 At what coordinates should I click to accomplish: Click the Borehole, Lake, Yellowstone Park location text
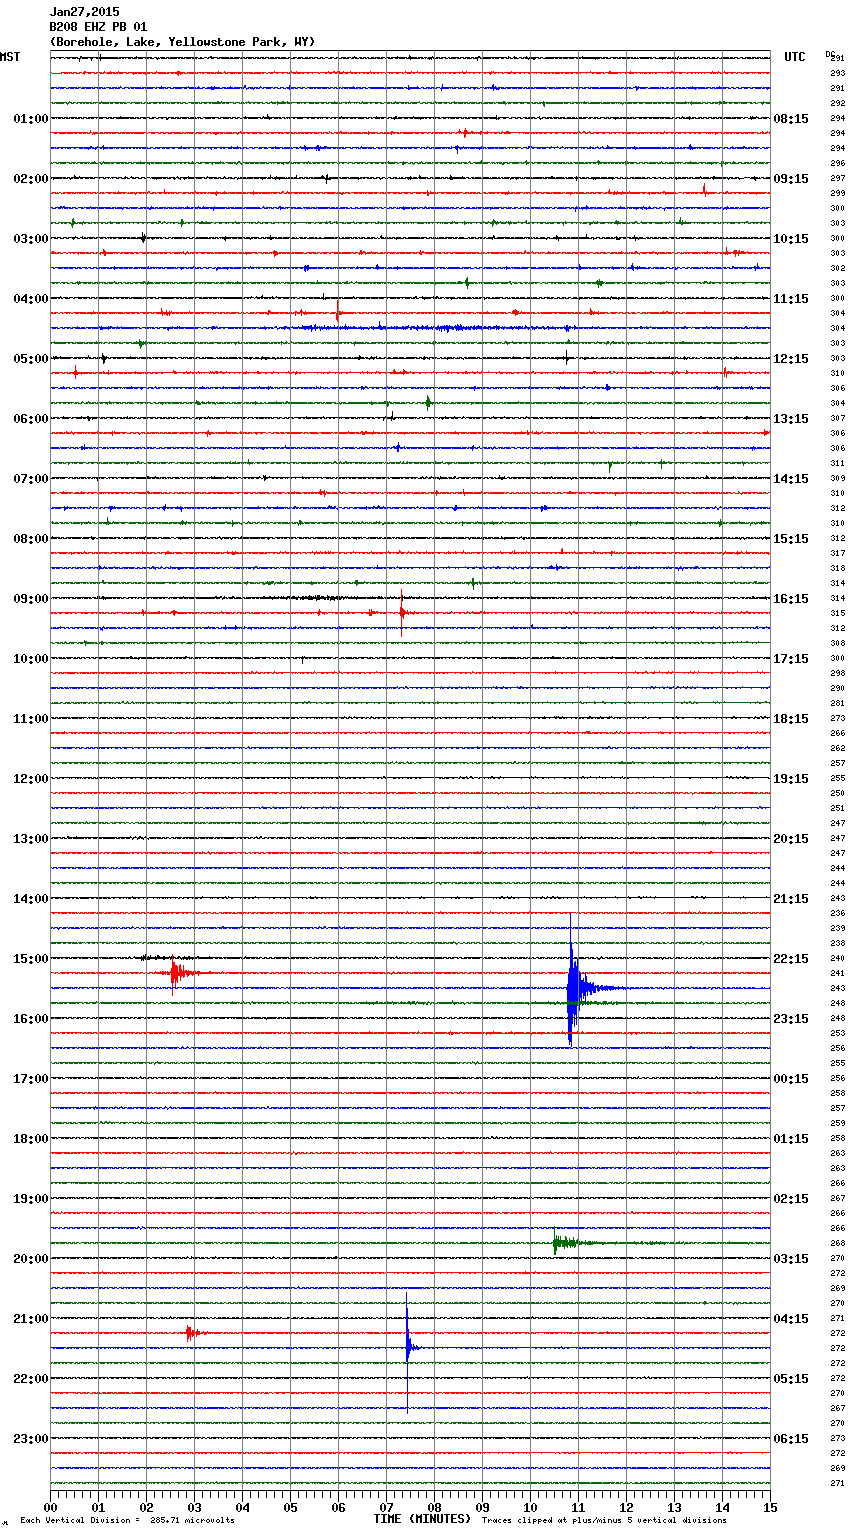click(x=182, y=42)
